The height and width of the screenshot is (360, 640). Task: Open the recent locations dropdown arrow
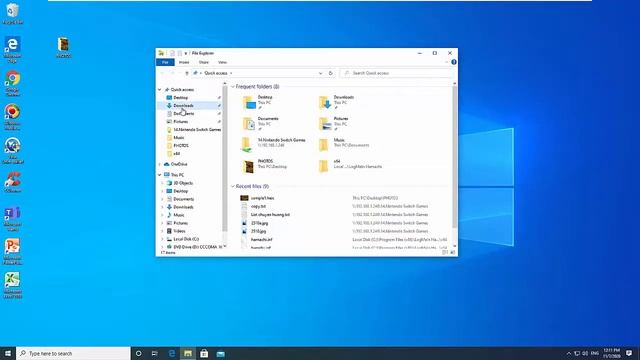coord(180,73)
